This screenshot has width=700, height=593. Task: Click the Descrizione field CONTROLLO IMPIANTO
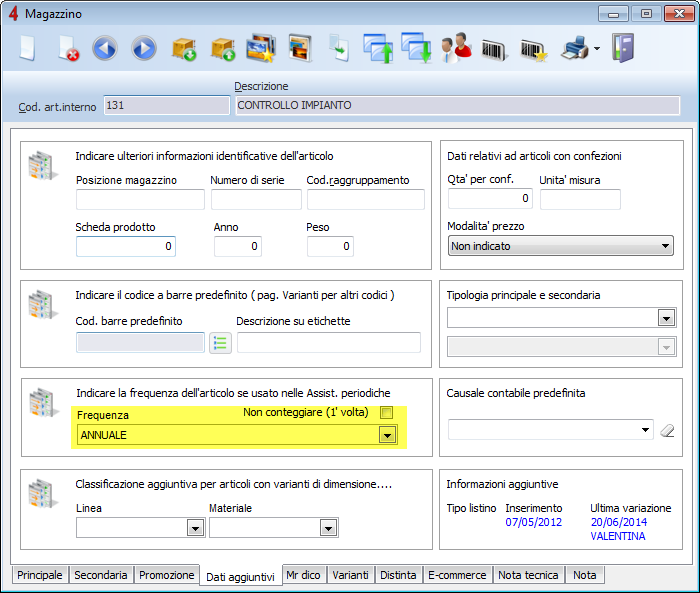coord(458,105)
